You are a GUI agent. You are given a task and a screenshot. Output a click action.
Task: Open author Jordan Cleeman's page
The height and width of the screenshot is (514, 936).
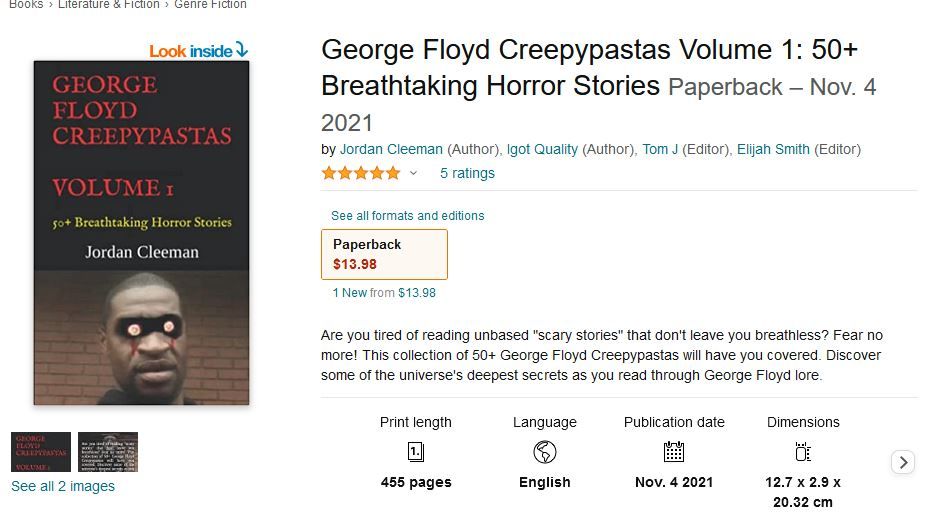(391, 149)
